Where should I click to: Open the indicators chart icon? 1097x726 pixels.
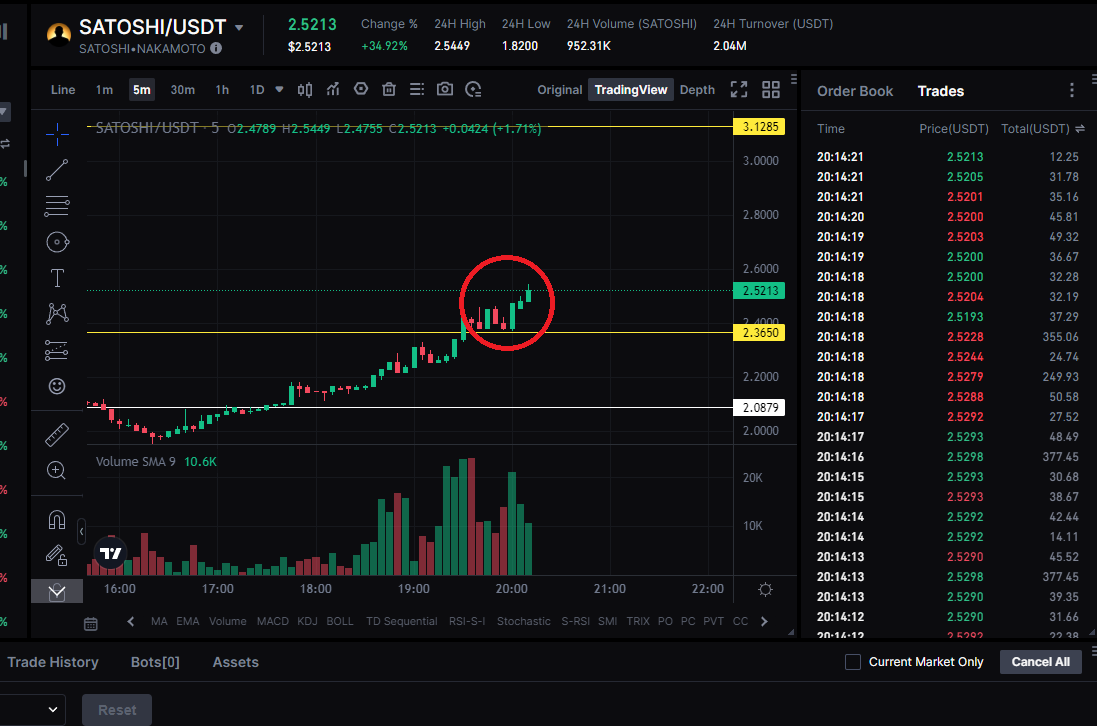[x=333, y=90]
